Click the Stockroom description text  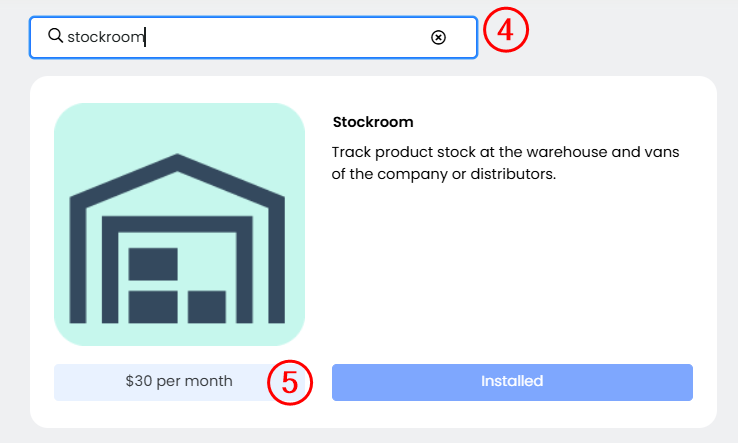pyautogui.click(x=512, y=163)
